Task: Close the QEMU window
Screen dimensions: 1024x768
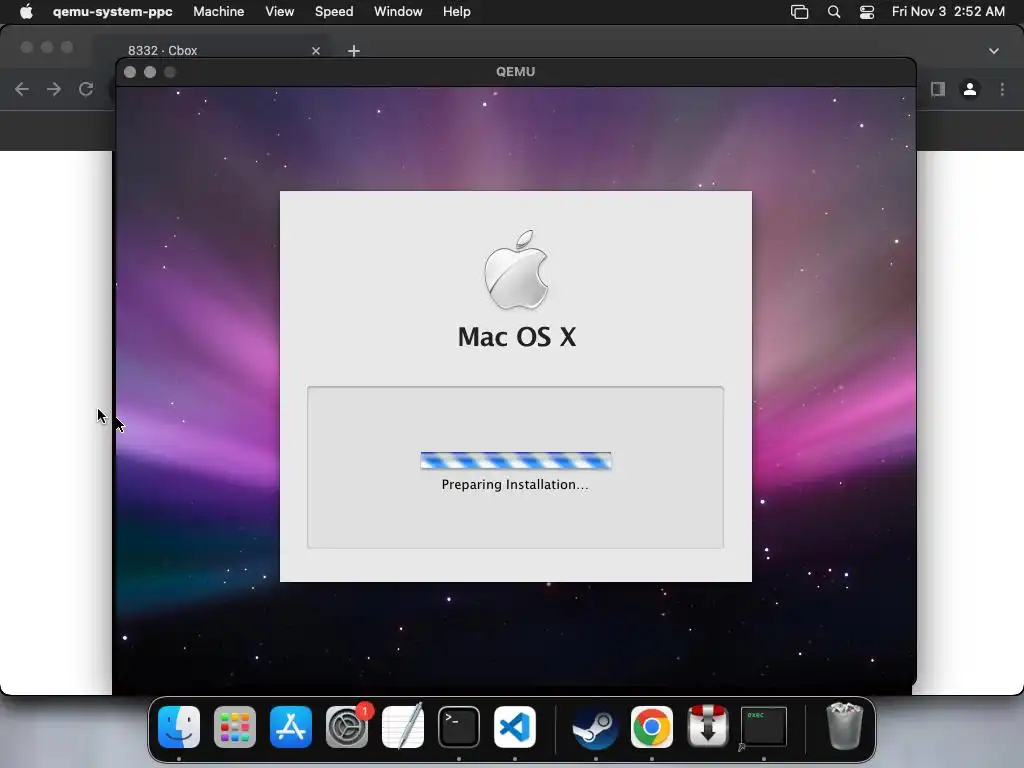Action: click(x=130, y=72)
